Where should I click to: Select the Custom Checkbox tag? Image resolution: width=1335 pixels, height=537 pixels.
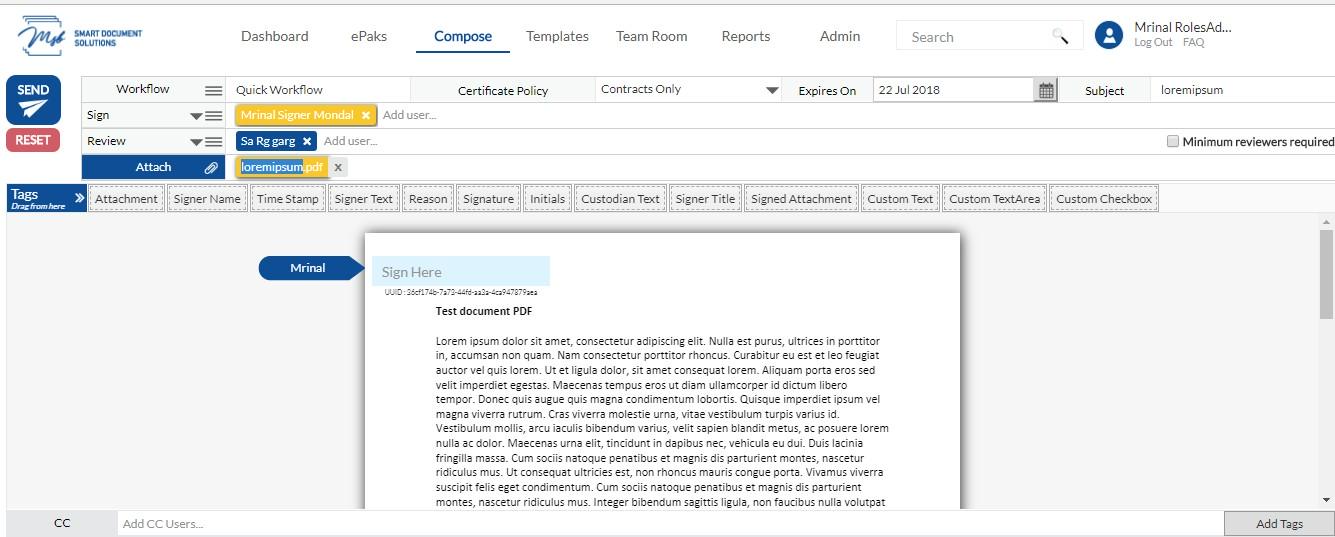point(1104,198)
